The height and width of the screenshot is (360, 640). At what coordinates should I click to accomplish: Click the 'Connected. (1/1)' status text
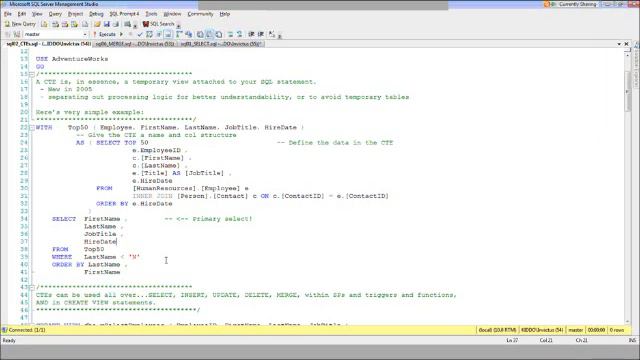coord(27,330)
